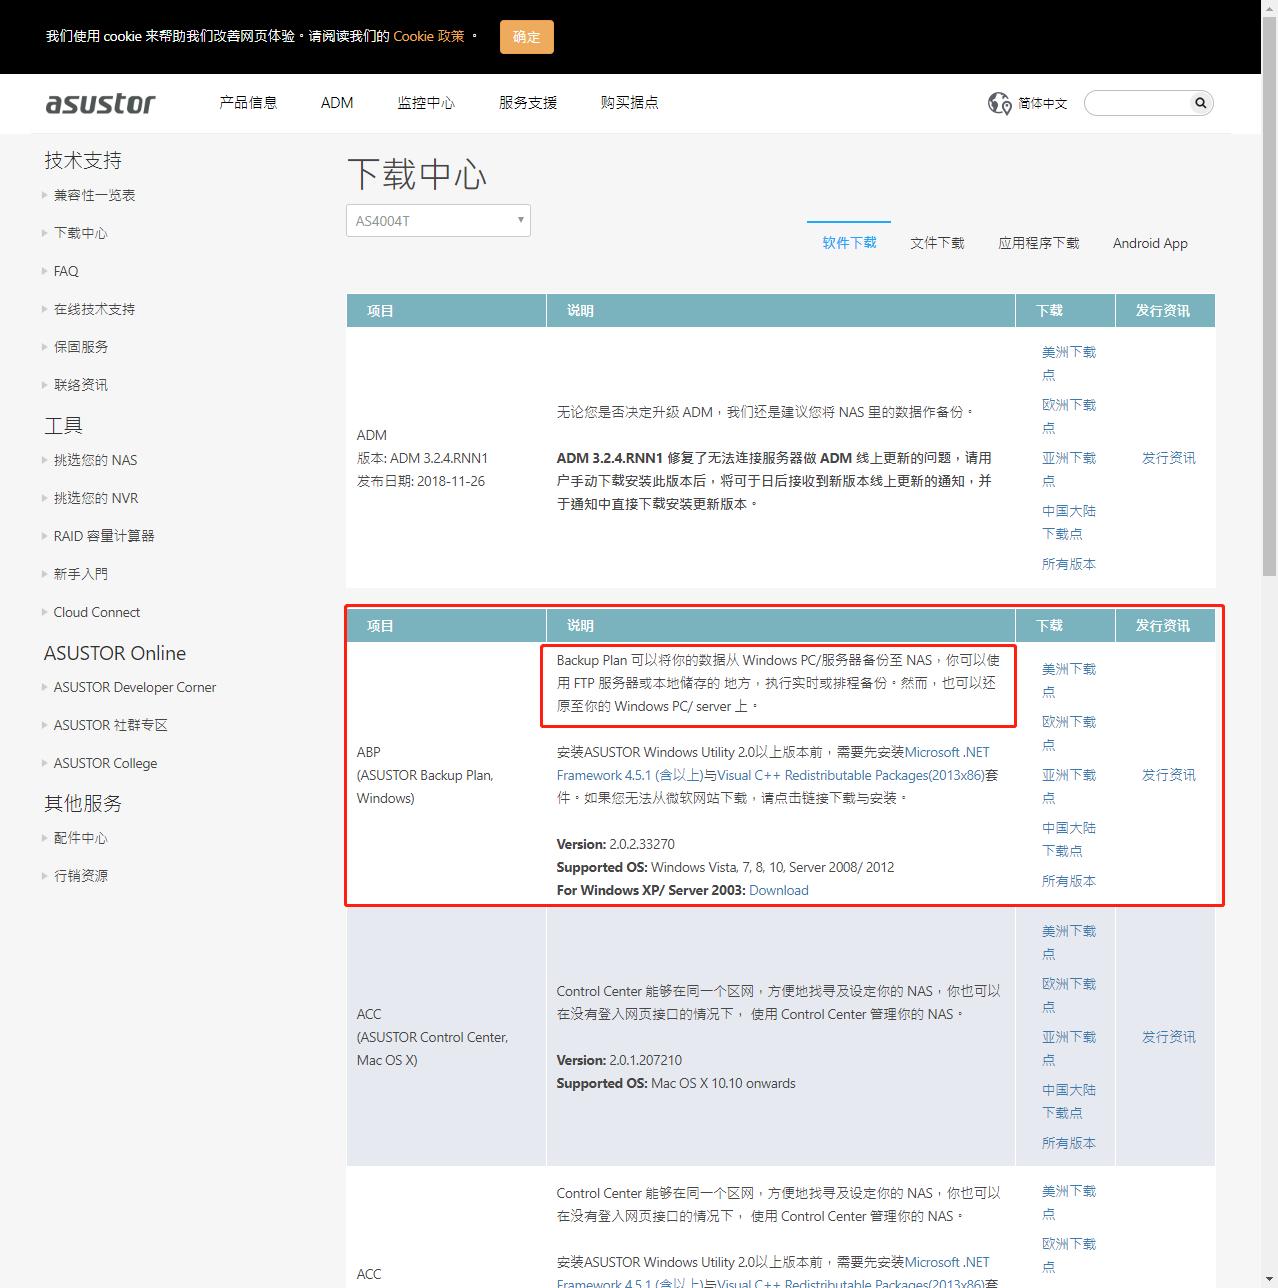Screen dimensions: 1278x1288
Task: Switch to the Android App tab
Action: [1148, 242]
